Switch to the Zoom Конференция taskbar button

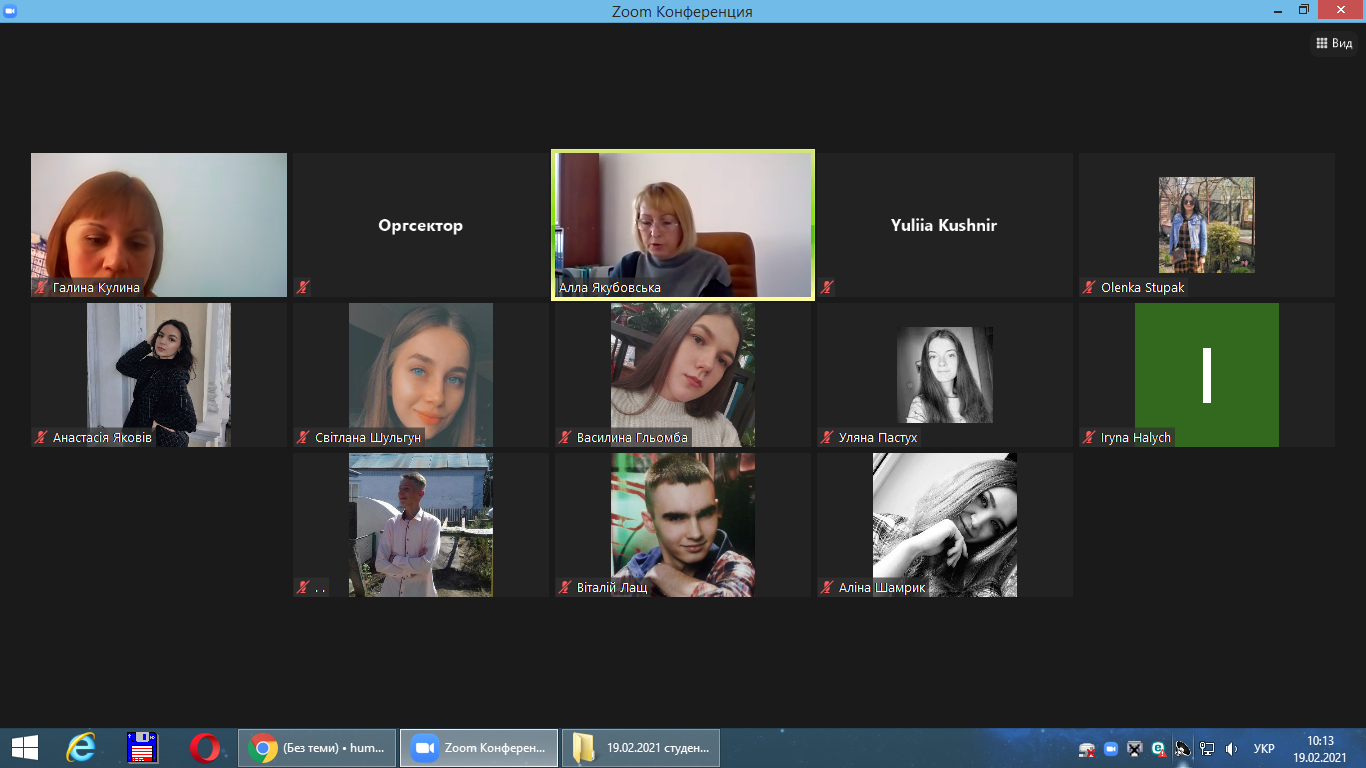(x=479, y=748)
